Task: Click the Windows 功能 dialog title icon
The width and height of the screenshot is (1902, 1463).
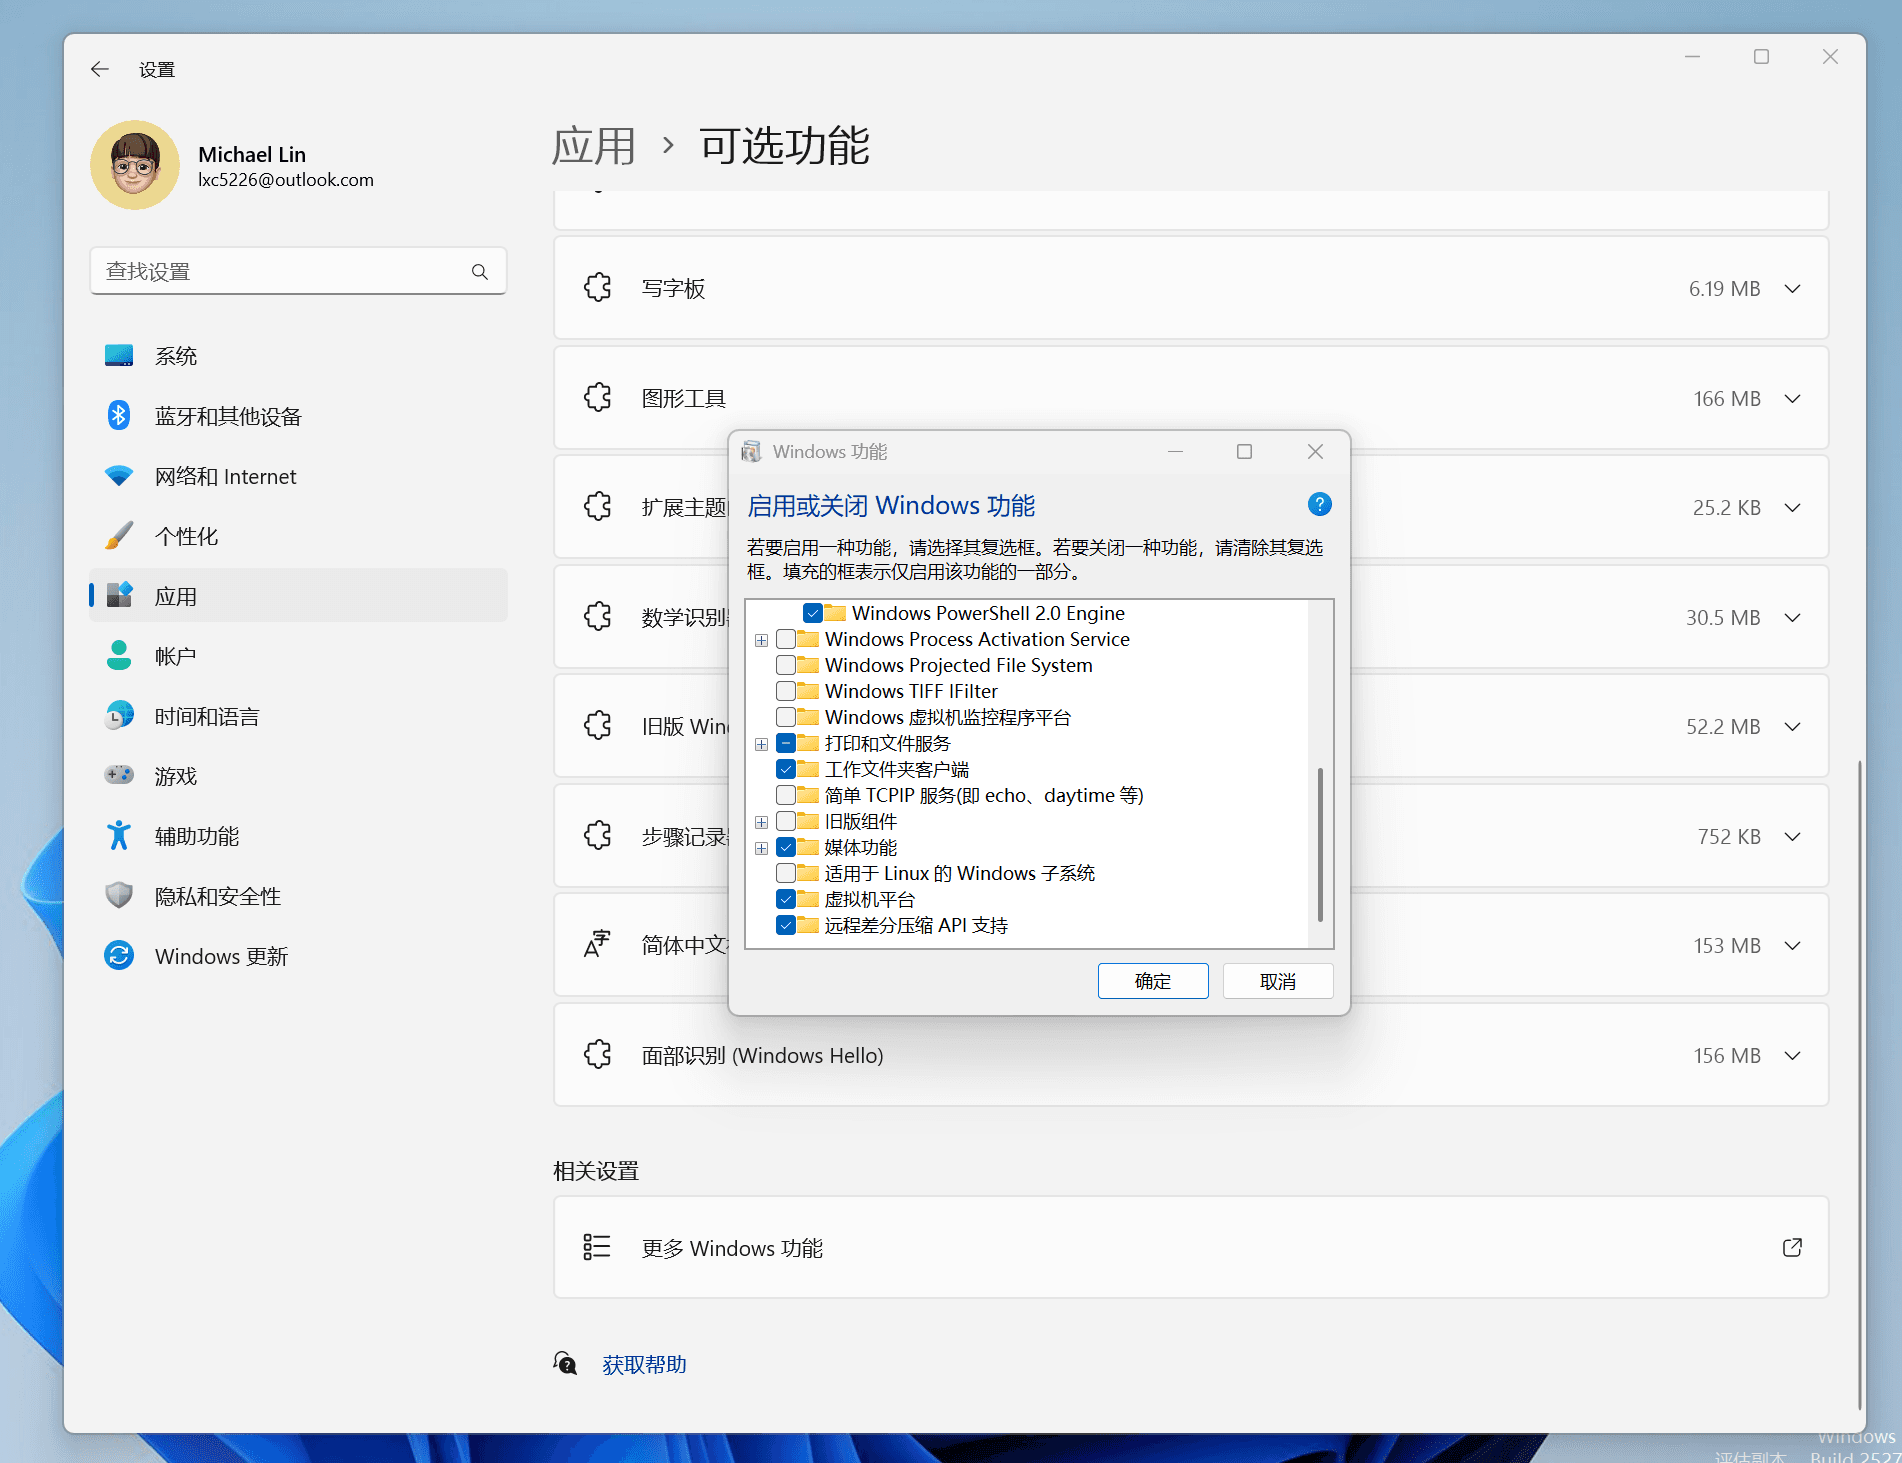Action: click(751, 452)
